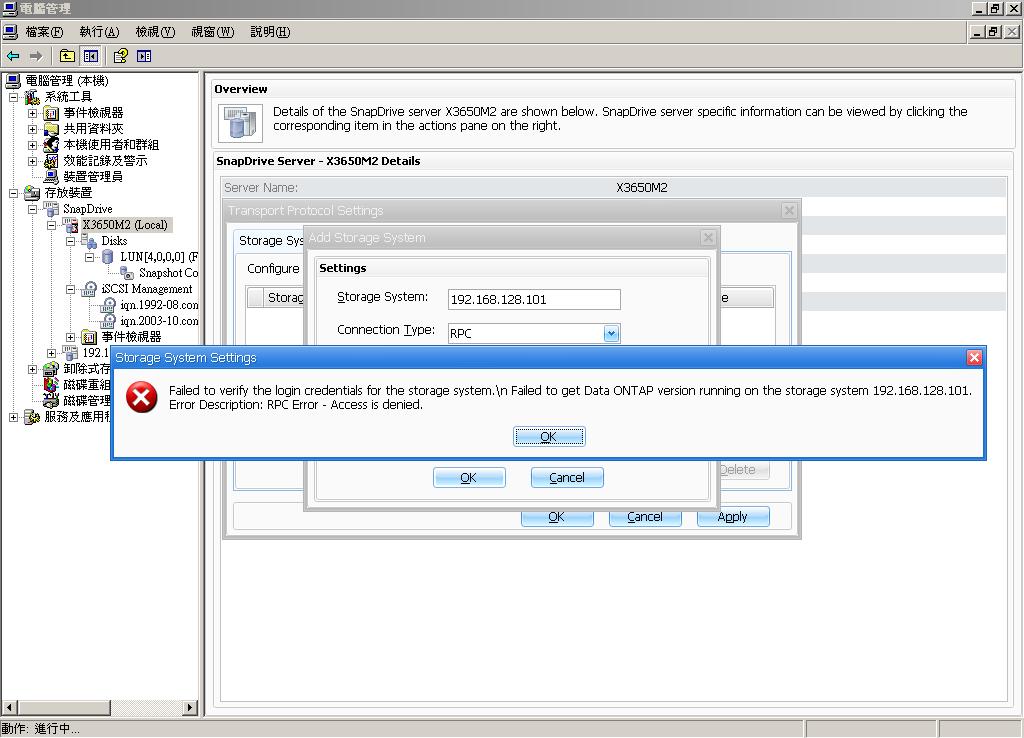The image size is (1024, 738).
Task: Select the Storage System tab
Action: click(269, 240)
